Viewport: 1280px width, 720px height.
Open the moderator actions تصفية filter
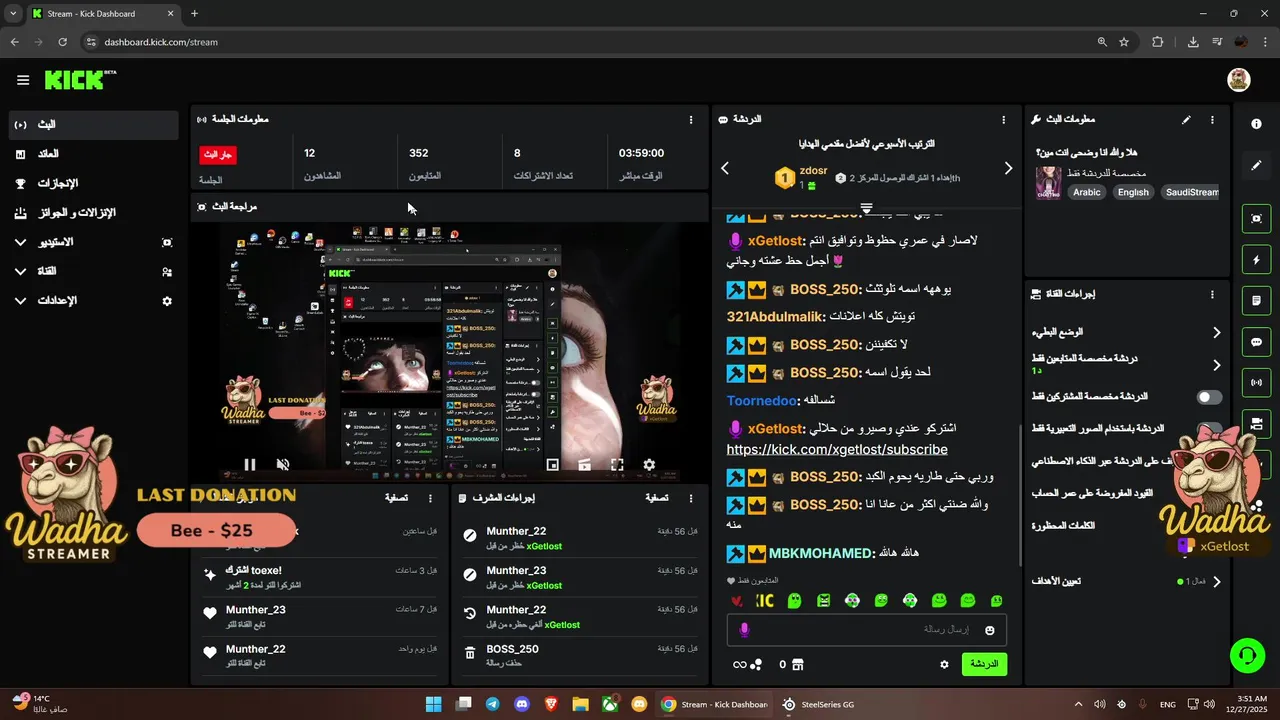click(x=656, y=498)
